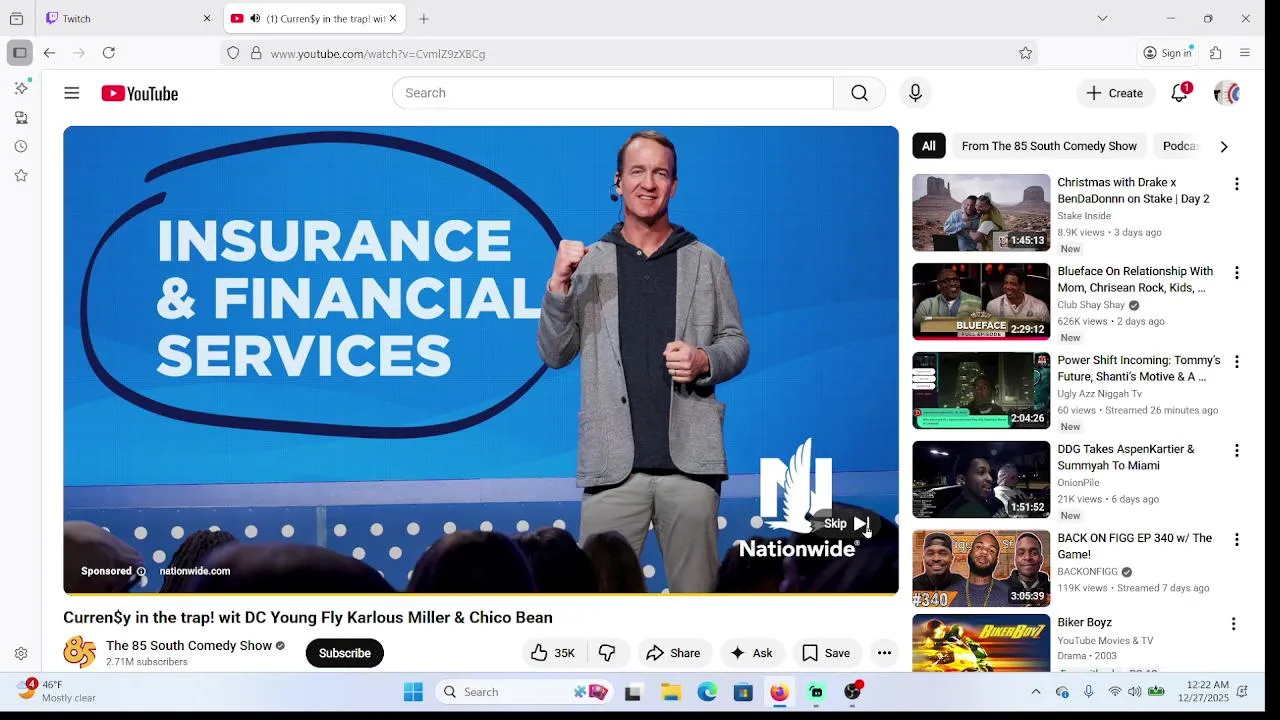Open the browser application menu

[x=1245, y=53]
